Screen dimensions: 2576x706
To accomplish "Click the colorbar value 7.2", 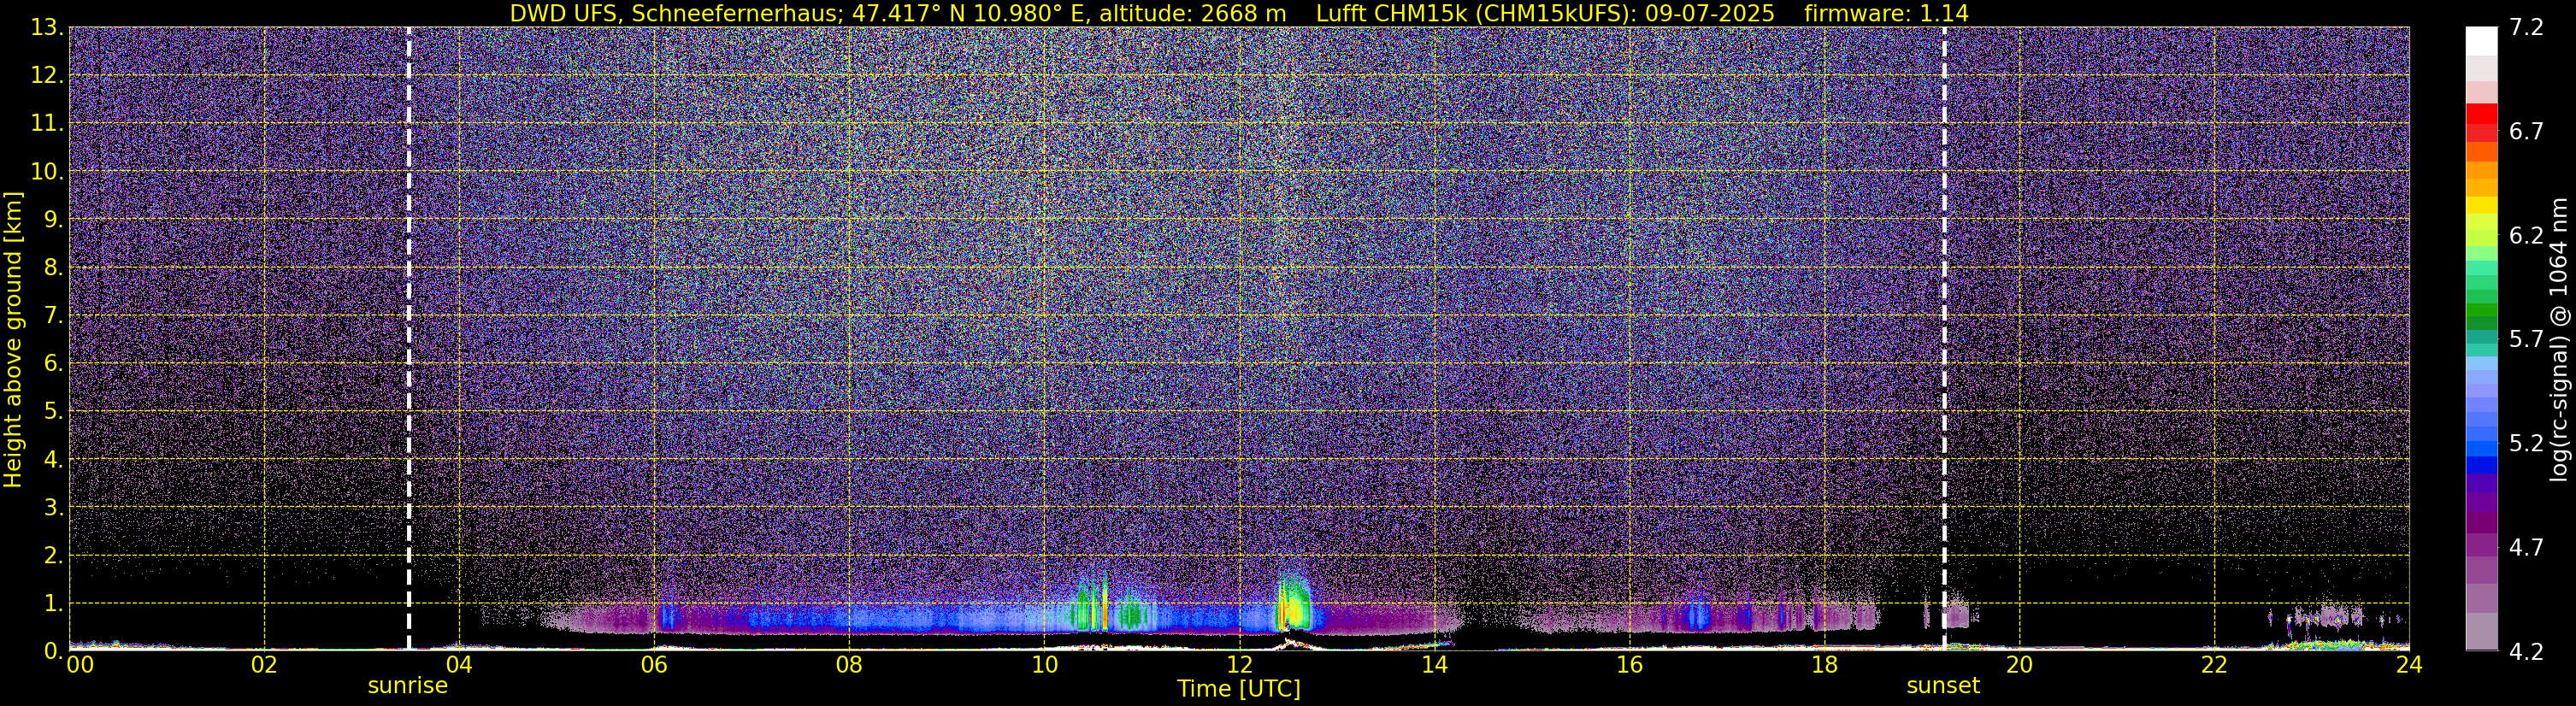I will pyautogui.click(x=2526, y=28).
